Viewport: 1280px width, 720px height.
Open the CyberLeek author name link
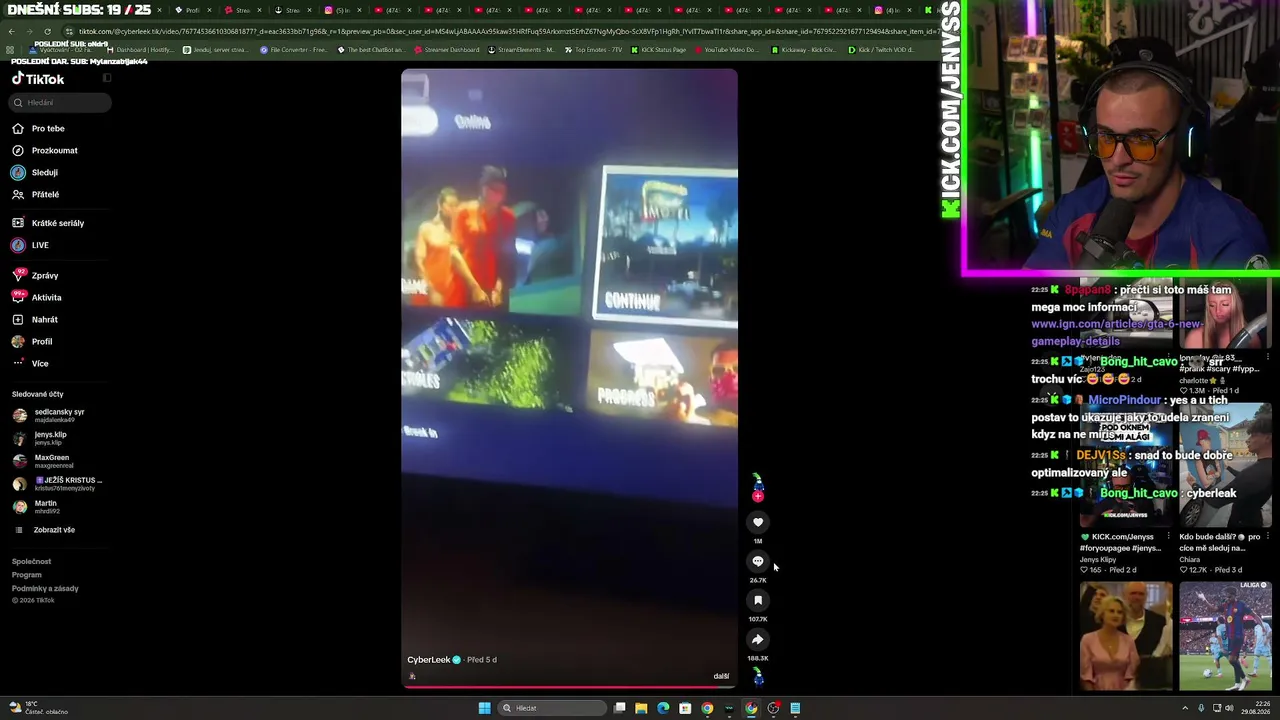coord(428,660)
